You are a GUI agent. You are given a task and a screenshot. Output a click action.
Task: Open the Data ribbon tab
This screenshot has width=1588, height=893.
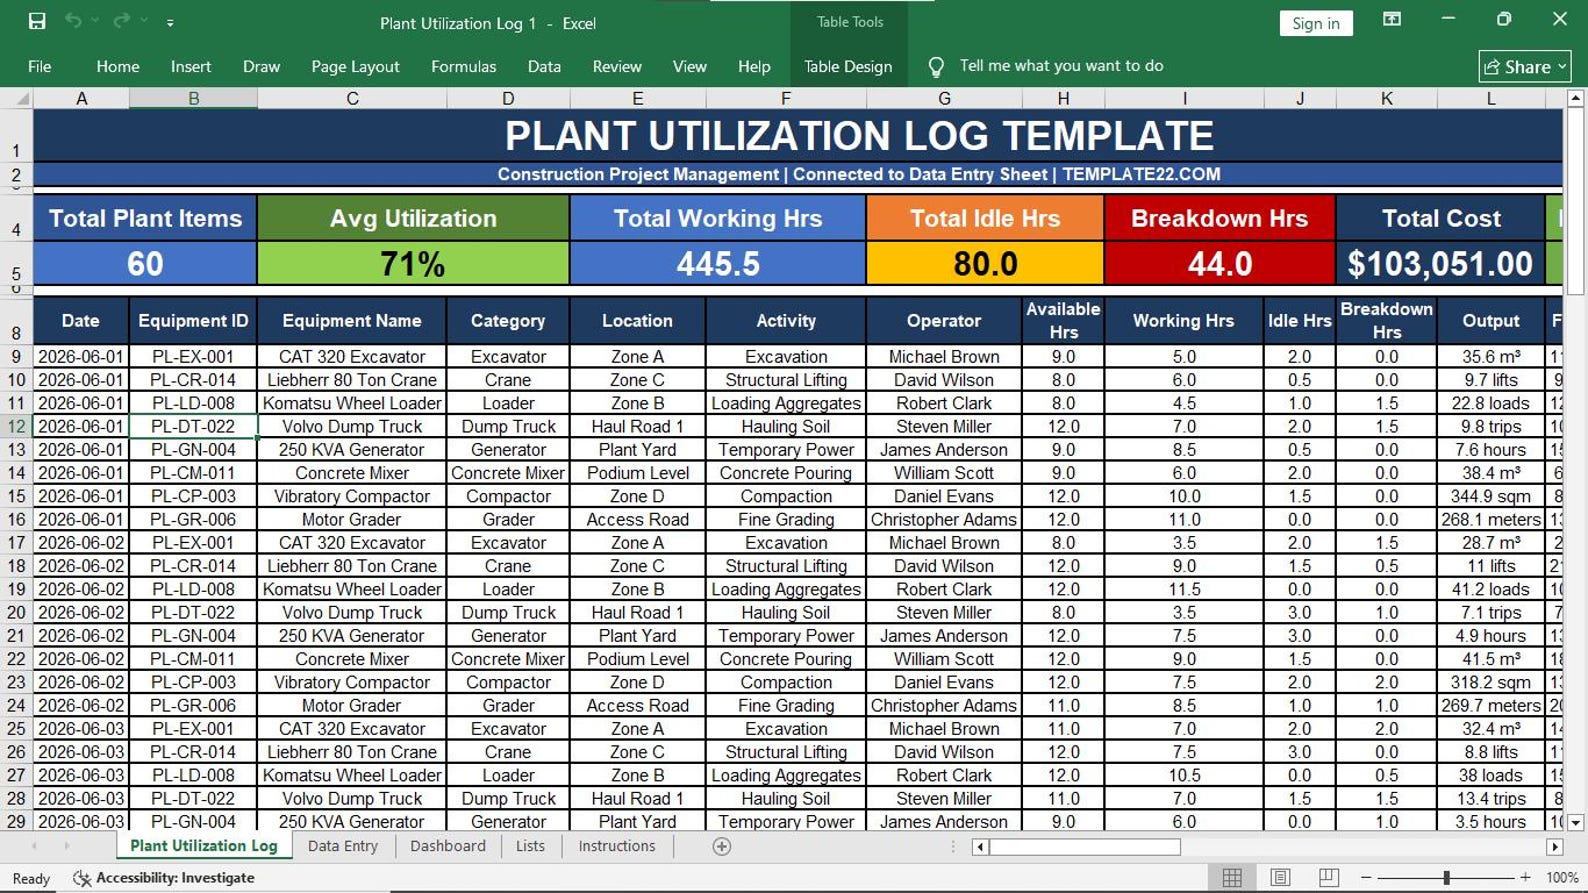pyautogui.click(x=544, y=67)
